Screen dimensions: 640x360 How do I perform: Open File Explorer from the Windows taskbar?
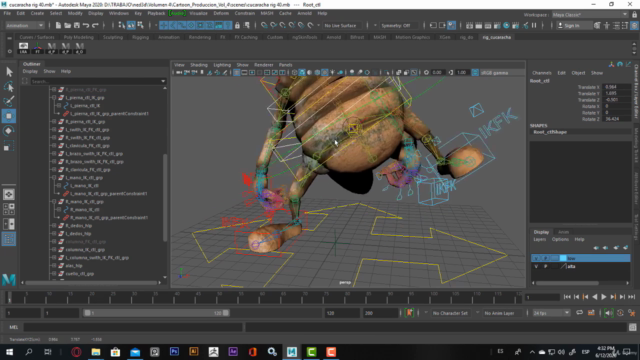point(96,352)
